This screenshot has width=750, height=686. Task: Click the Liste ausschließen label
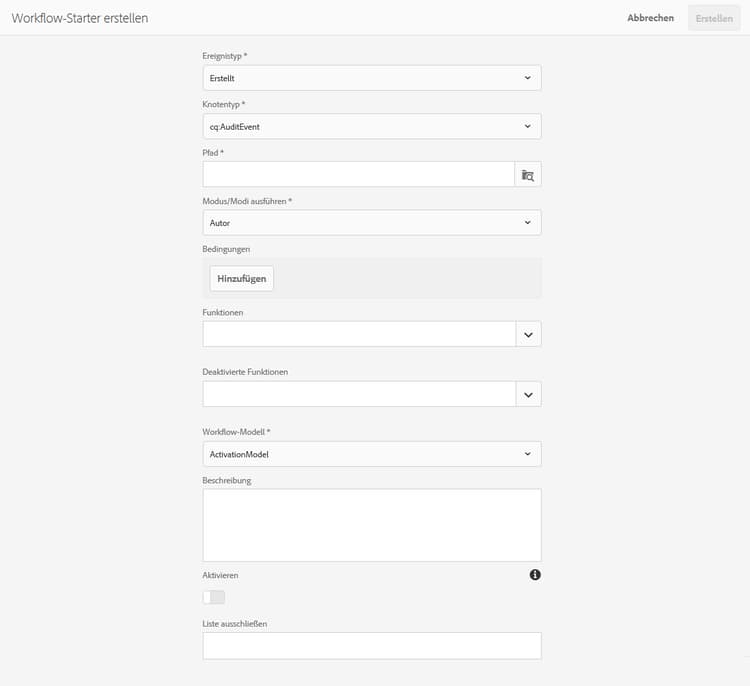(234, 624)
